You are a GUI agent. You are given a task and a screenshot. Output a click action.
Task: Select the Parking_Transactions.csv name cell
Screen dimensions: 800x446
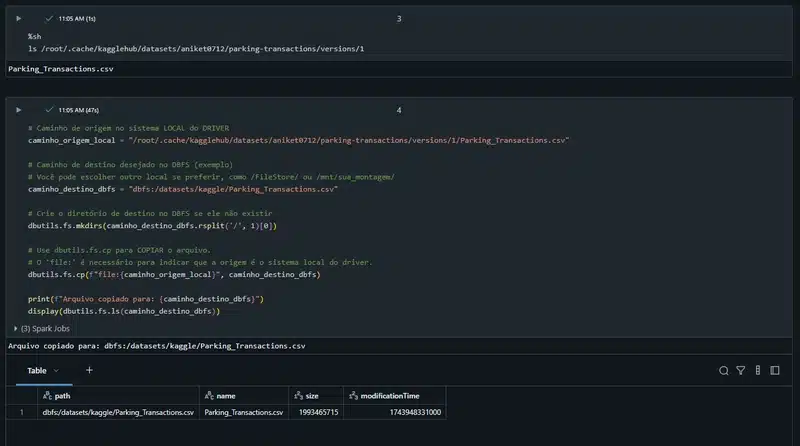pyautogui.click(x=243, y=412)
